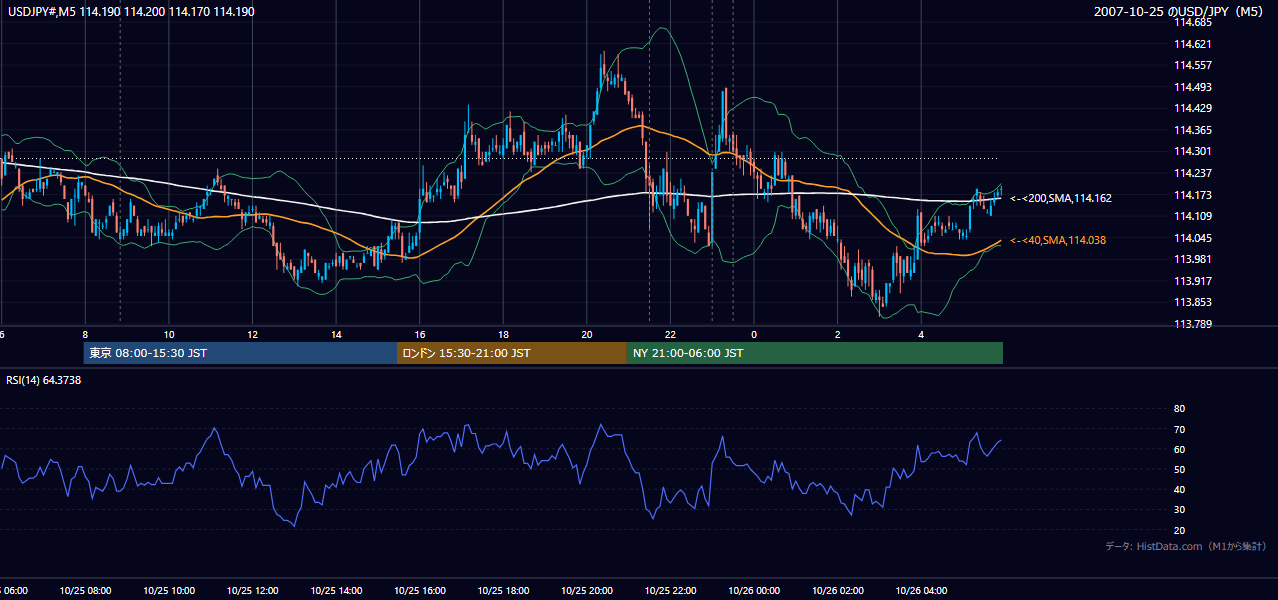Click the RSI 30 level label
Viewport: 1278px width, 600px height.
coord(1179,510)
